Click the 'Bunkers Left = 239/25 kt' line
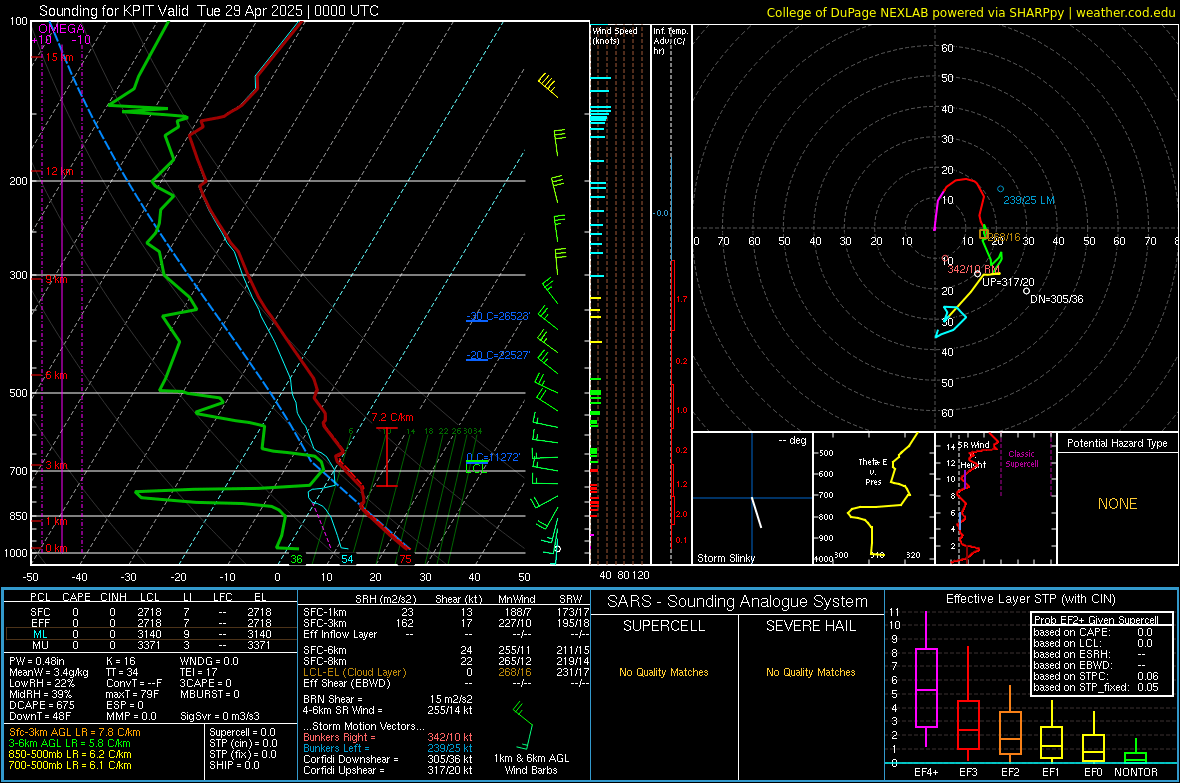This screenshot has width=1180, height=783. pos(388,748)
